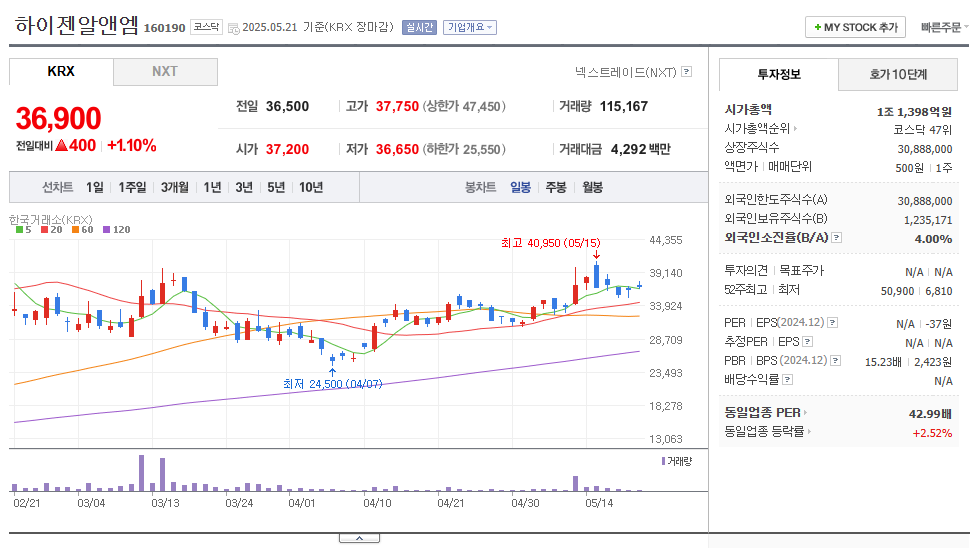Viewport: 975px width, 548px height.
Task: Select the 5년 line chart period
Action: (276, 187)
